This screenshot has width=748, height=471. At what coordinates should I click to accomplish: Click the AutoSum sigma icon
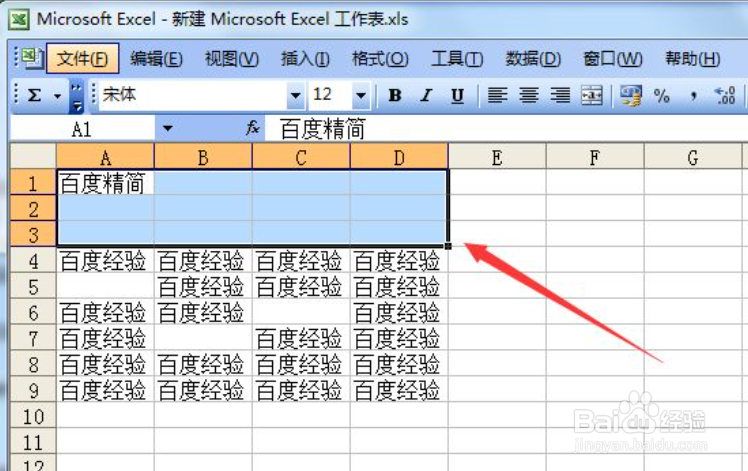34,96
